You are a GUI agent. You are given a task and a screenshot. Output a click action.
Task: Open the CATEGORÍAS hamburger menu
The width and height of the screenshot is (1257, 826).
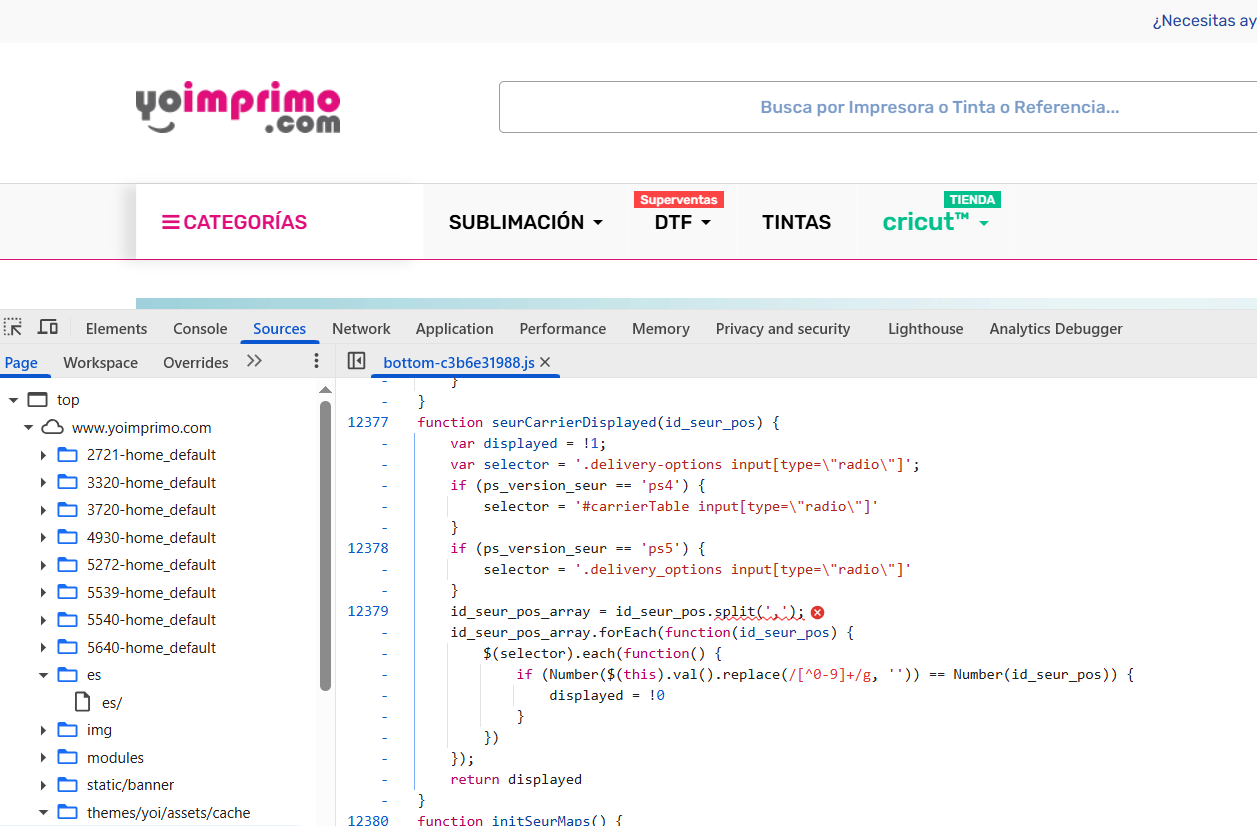click(235, 222)
